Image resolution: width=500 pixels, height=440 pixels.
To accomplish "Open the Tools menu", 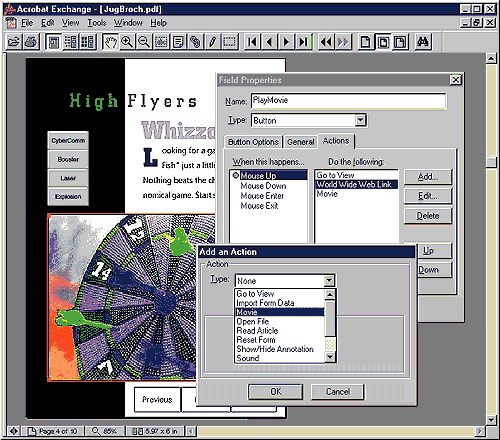I will pos(97,23).
